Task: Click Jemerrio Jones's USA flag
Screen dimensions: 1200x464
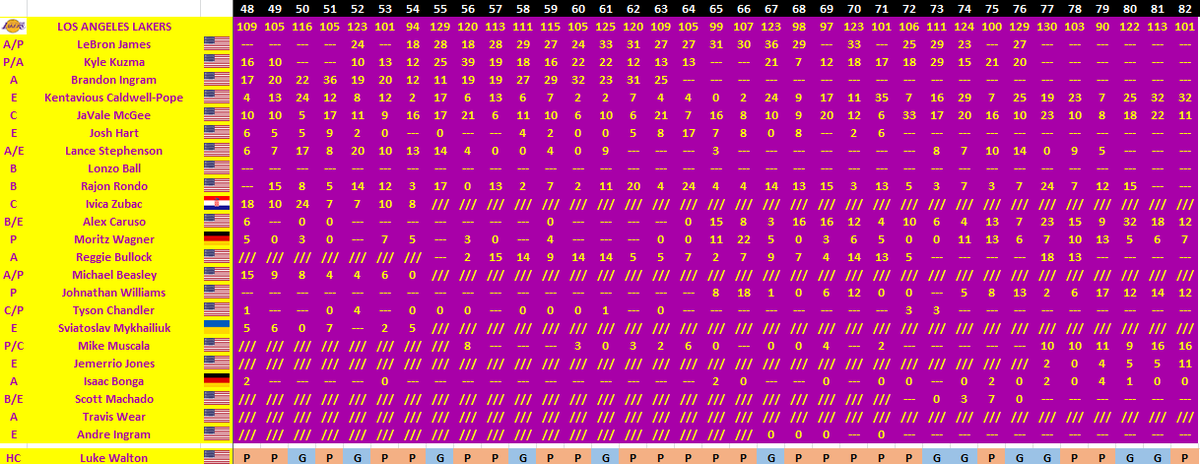Action: click(x=215, y=364)
